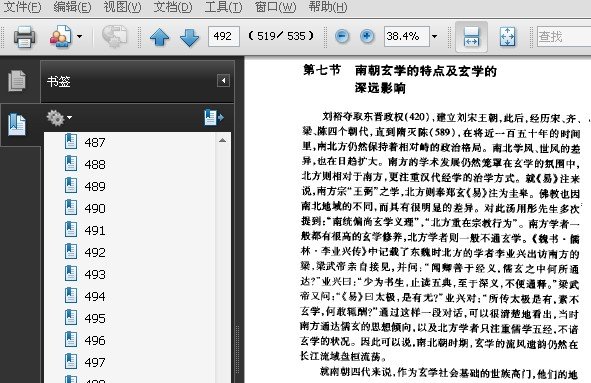Open the 窗口(W) menu
Screen dimensions: 591x383
[x=275, y=7]
